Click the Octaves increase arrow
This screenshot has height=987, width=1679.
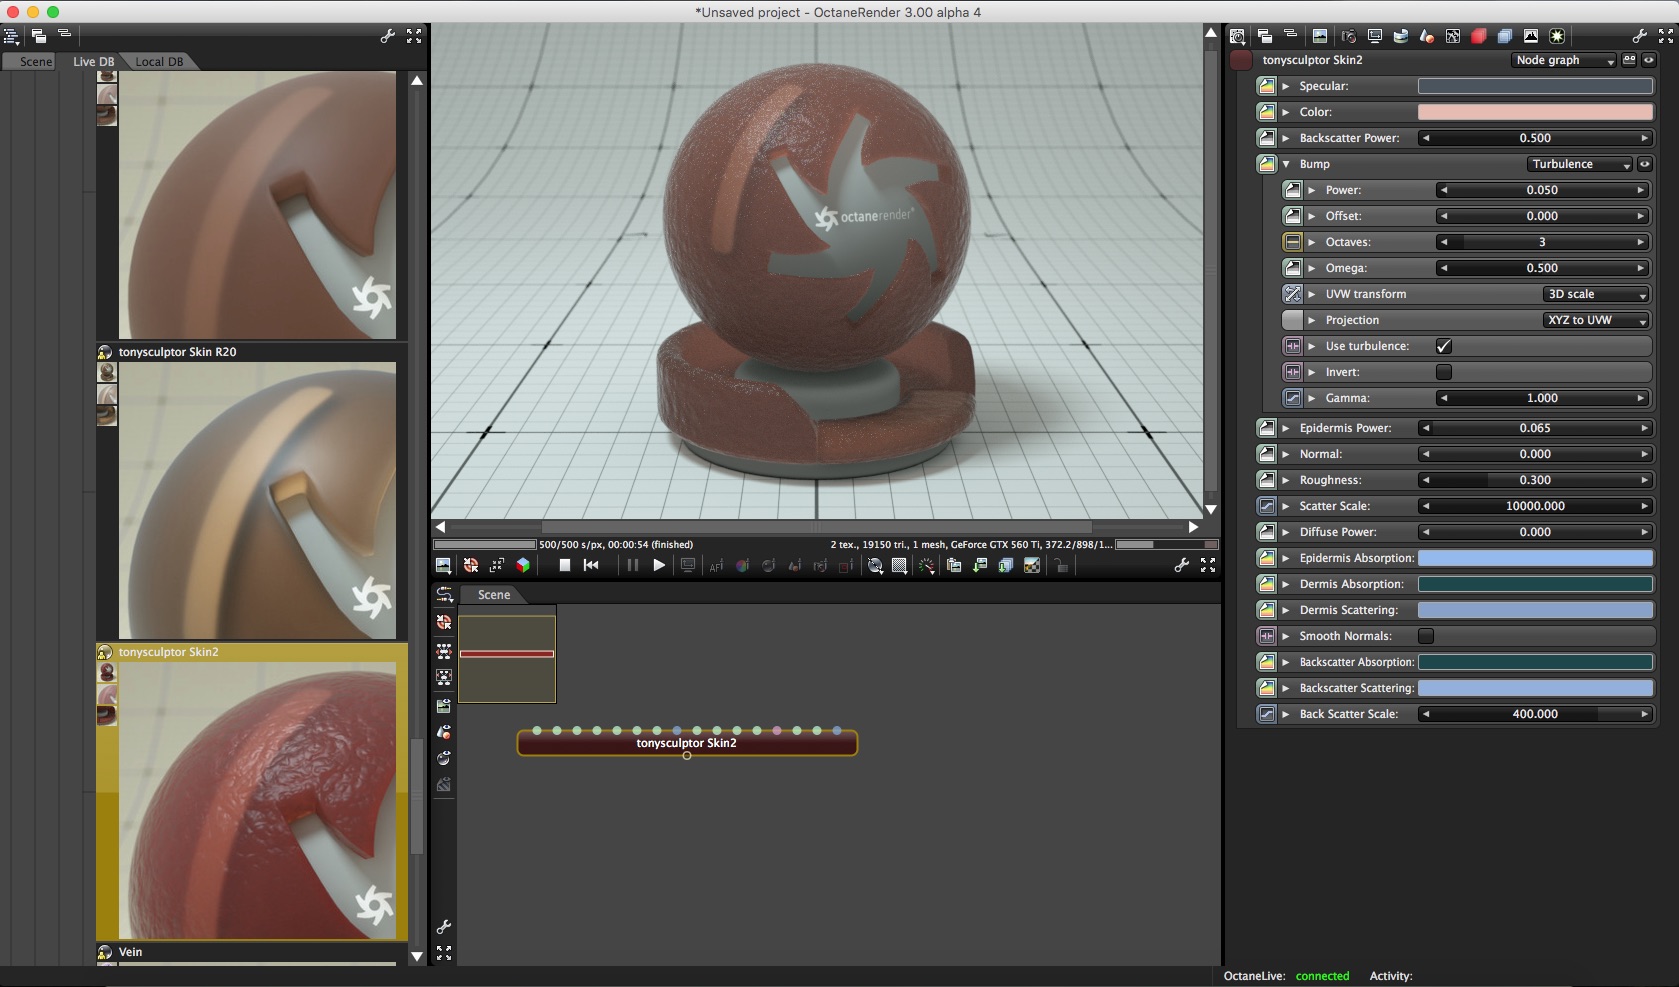pyautogui.click(x=1641, y=242)
